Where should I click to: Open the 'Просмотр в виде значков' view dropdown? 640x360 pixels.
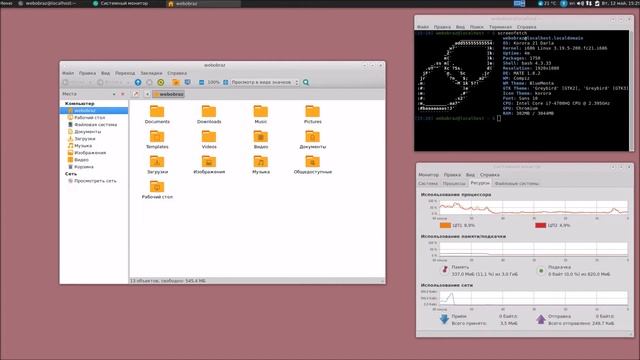pyautogui.click(x=265, y=82)
